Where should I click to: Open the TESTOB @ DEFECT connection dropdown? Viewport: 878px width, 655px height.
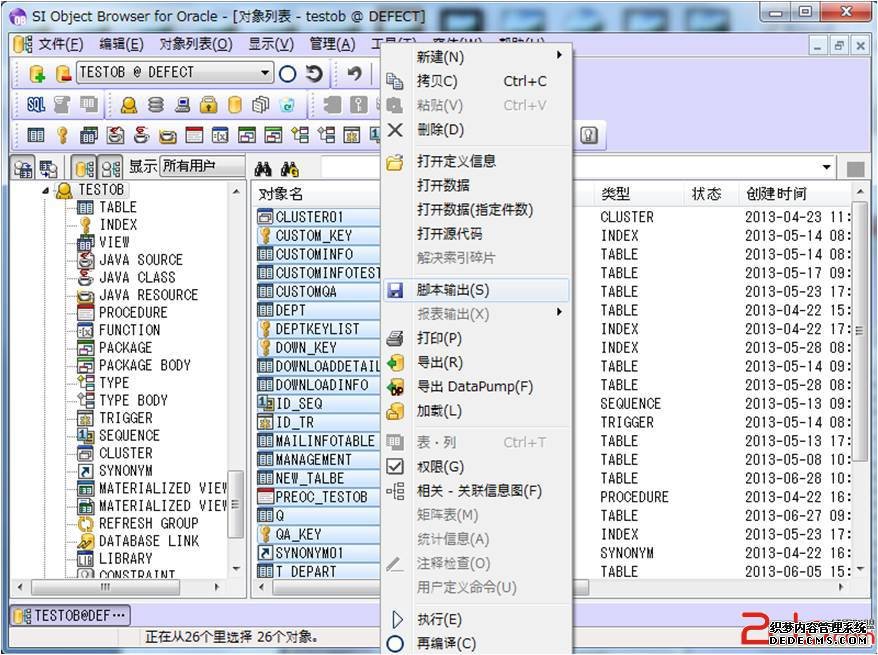(x=265, y=73)
